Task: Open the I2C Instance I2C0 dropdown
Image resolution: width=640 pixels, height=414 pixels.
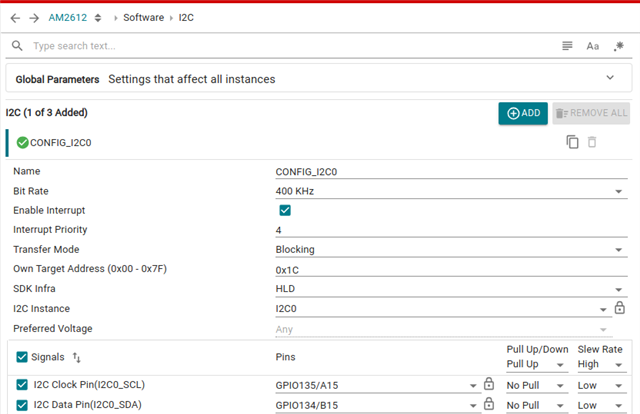Action: coord(443,309)
